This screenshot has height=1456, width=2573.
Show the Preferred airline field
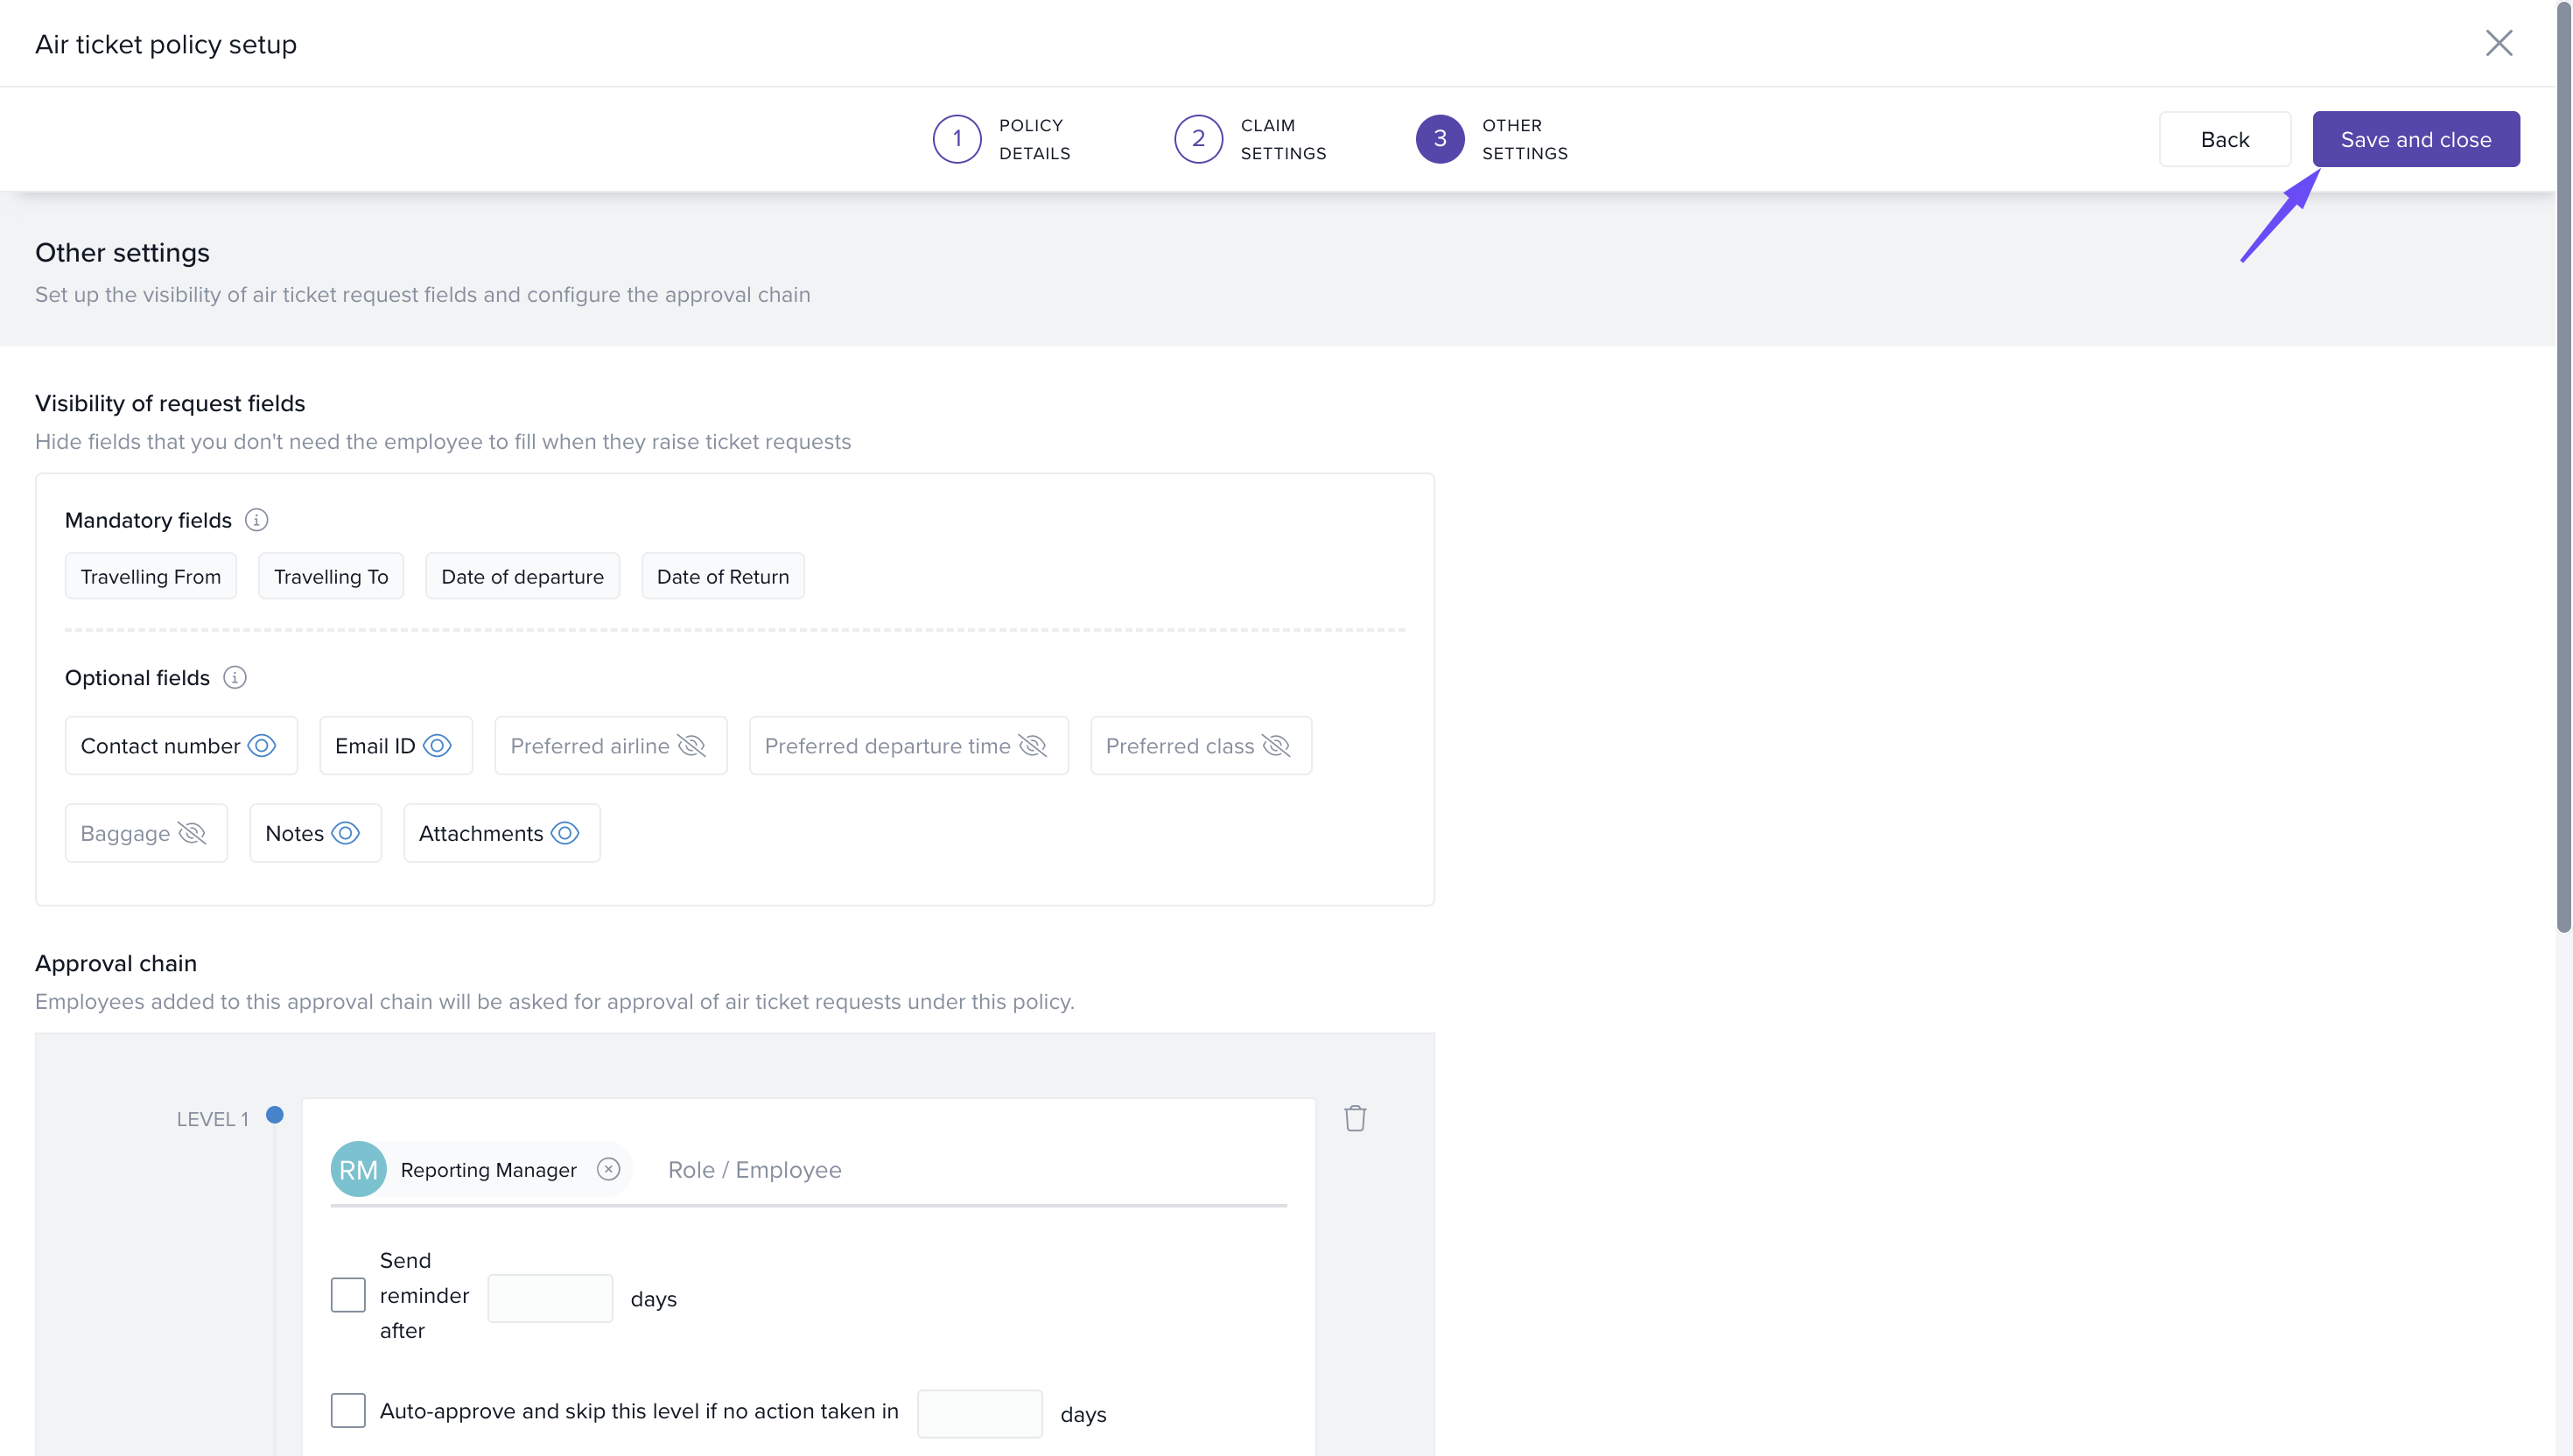point(691,746)
